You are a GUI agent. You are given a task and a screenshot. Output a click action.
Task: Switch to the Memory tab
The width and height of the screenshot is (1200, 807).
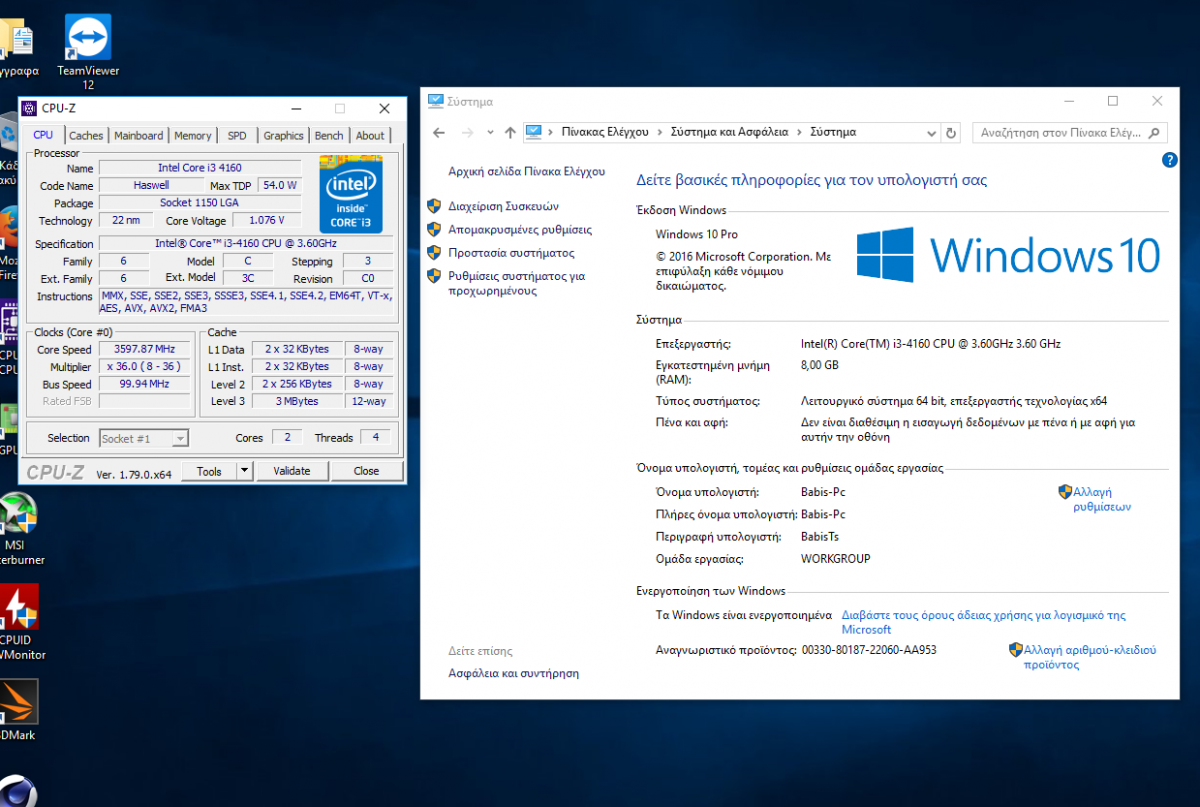pyautogui.click(x=192, y=136)
